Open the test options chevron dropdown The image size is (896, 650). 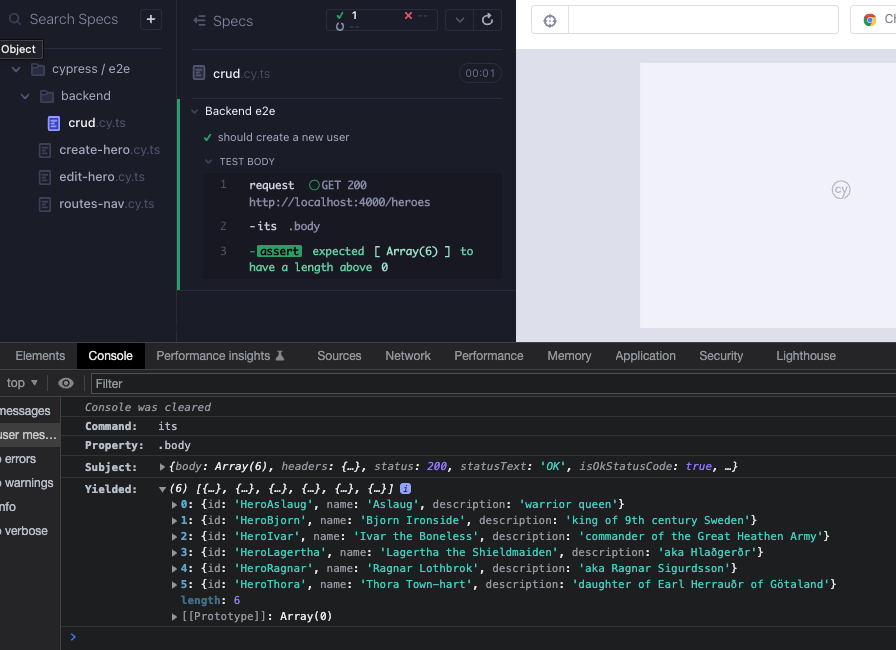459,20
